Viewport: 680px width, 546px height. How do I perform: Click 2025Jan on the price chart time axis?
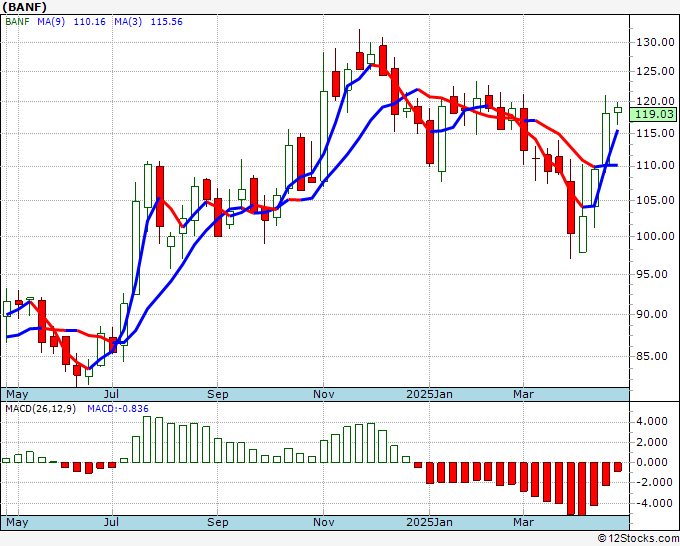pyautogui.click(x=429, y=394)
